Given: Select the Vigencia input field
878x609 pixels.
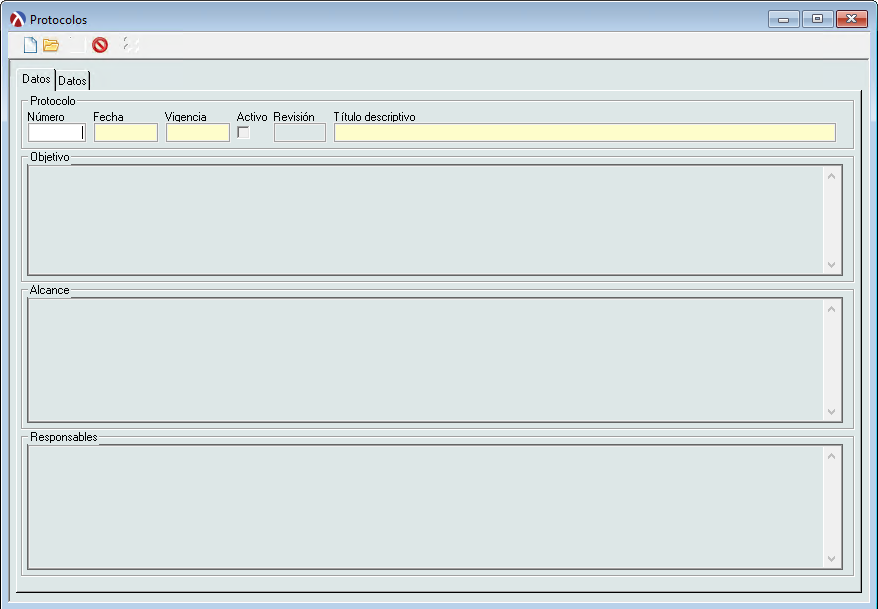Looking at the screenshot, I should pos(197,132).
